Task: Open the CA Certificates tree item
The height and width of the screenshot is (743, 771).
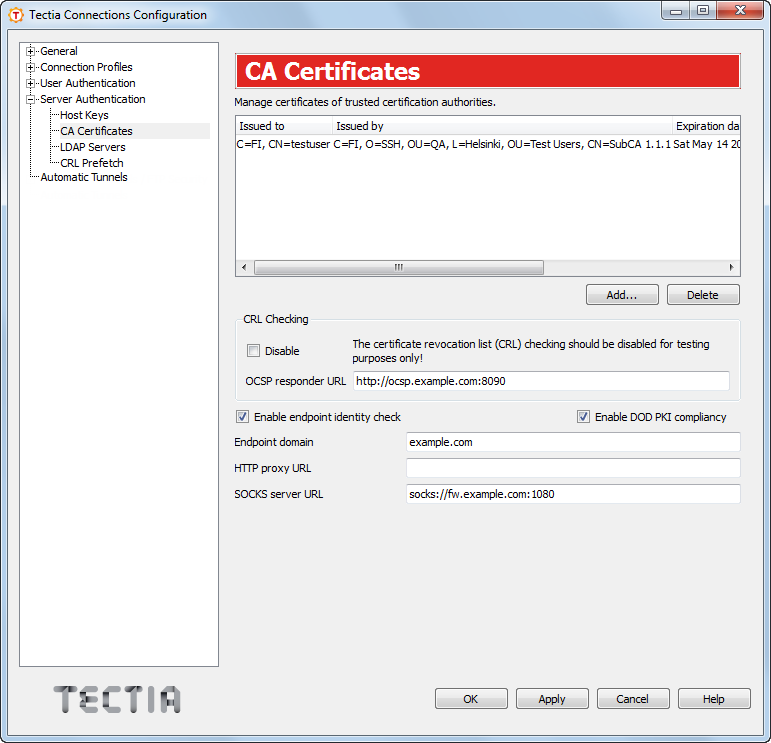Action: point(96,131)
